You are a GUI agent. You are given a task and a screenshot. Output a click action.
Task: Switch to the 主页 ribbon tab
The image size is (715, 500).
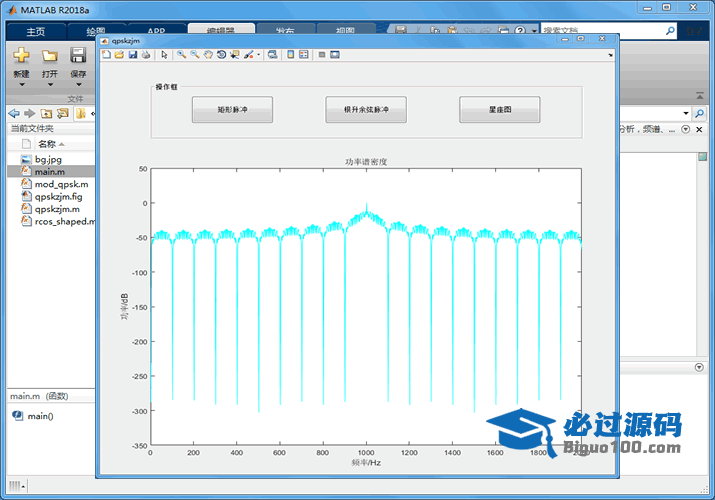point(35,32)
